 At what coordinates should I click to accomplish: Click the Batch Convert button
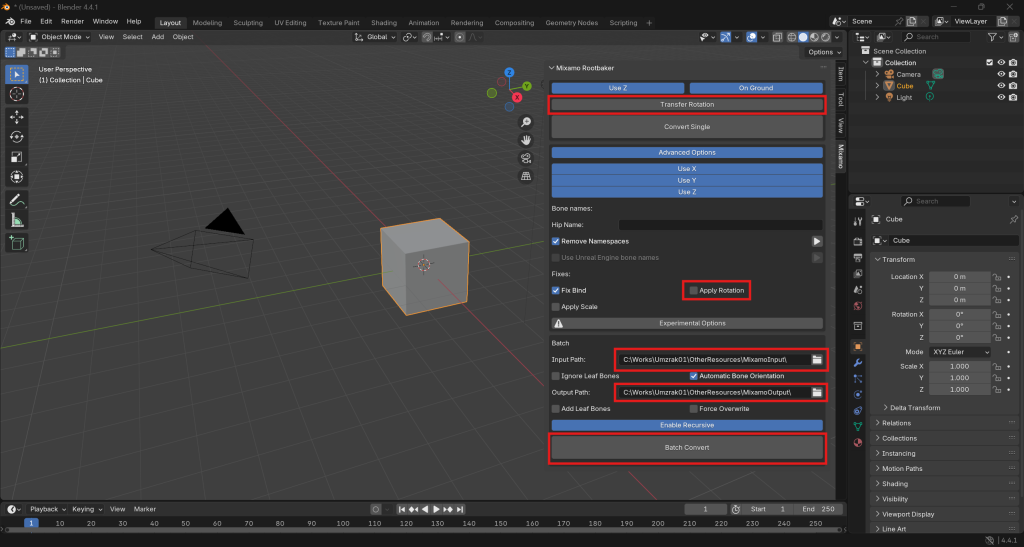tap(687, 448)
